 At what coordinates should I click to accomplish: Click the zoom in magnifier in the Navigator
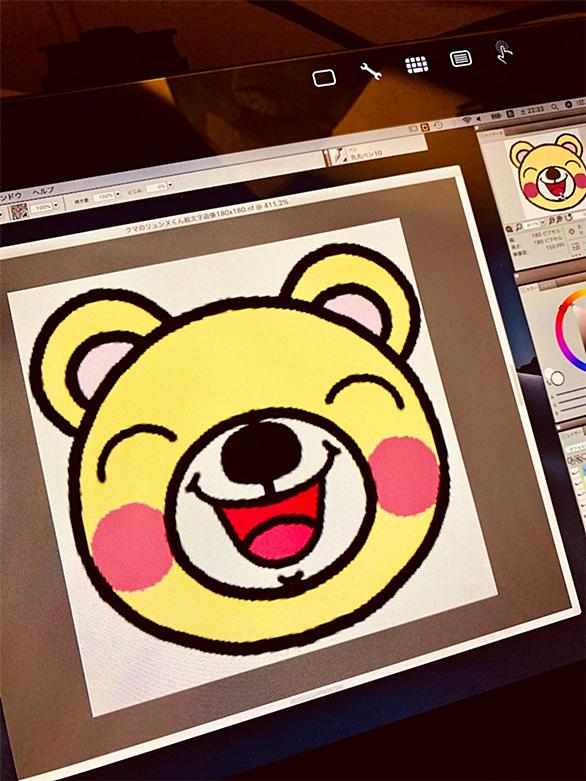[x=519, y=227]
